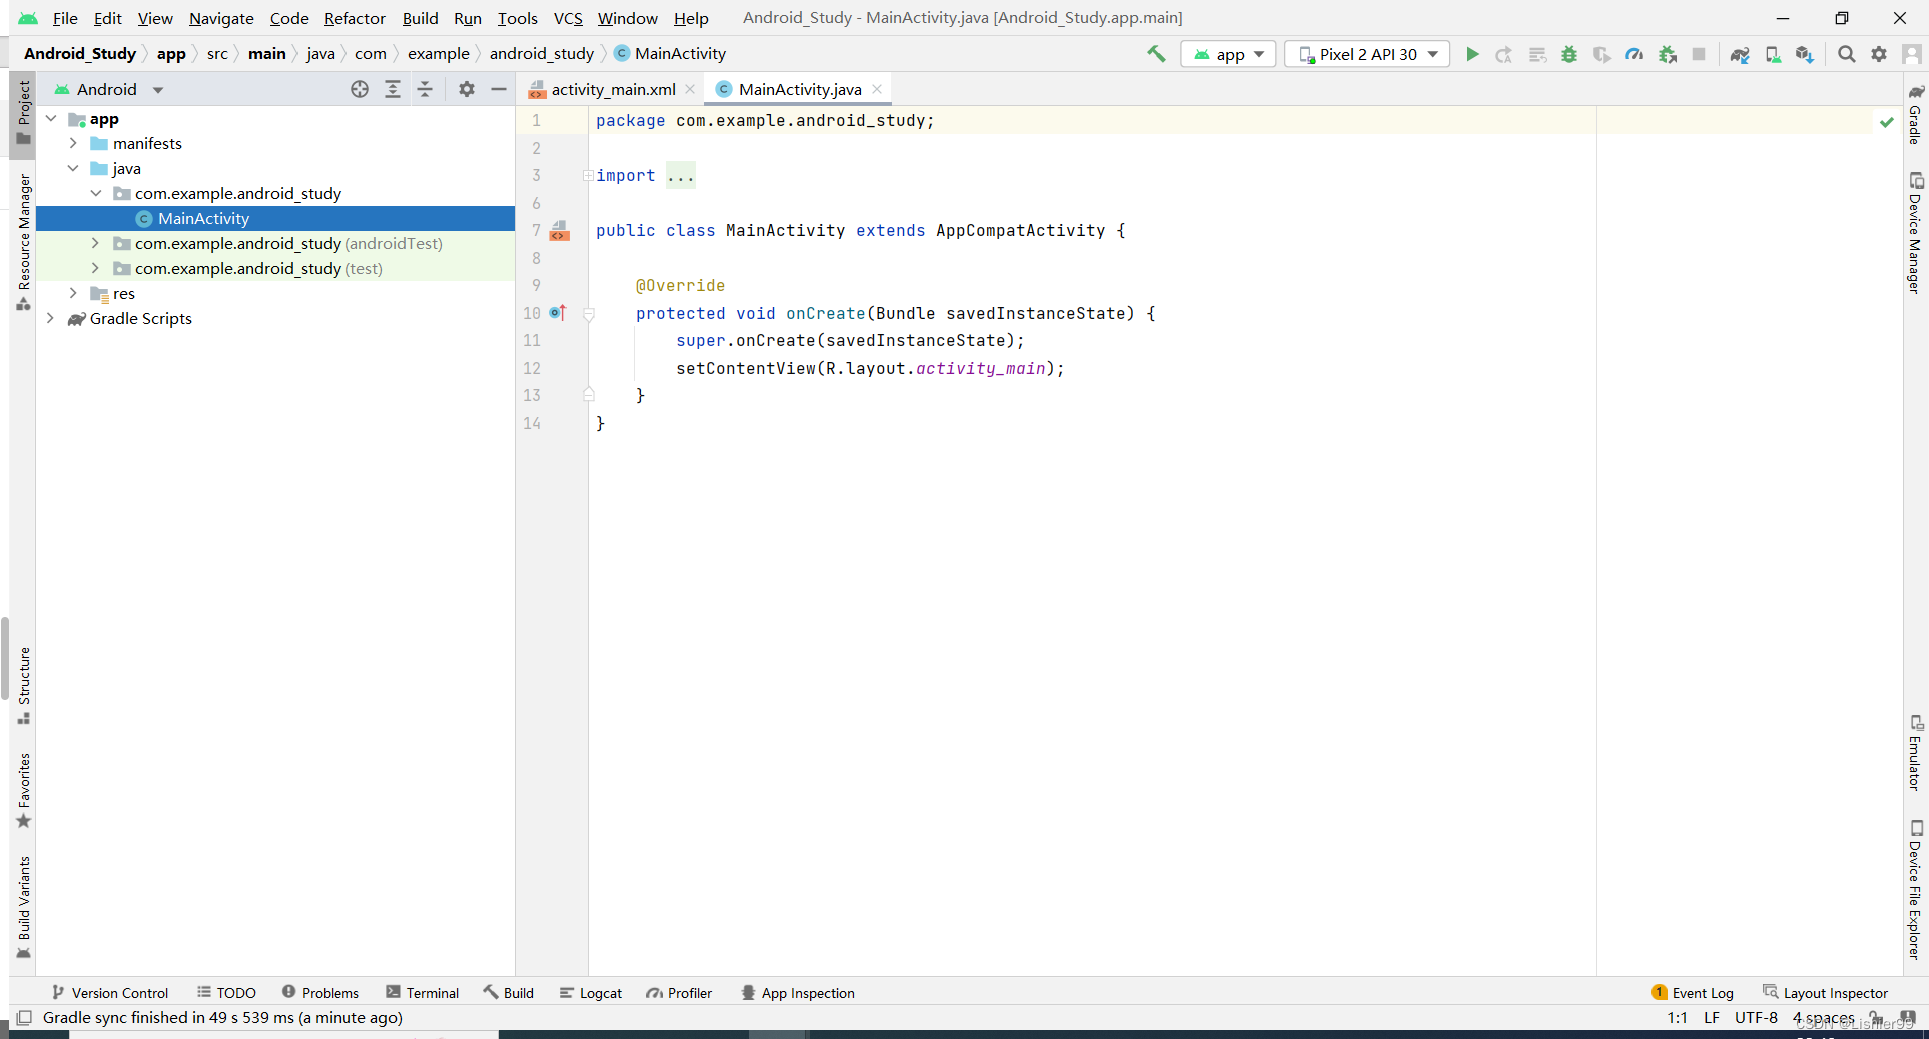The height and width of the screenshot is (1039, 1929).
Task: Expand the res folder in project tree
Action: 73,293
